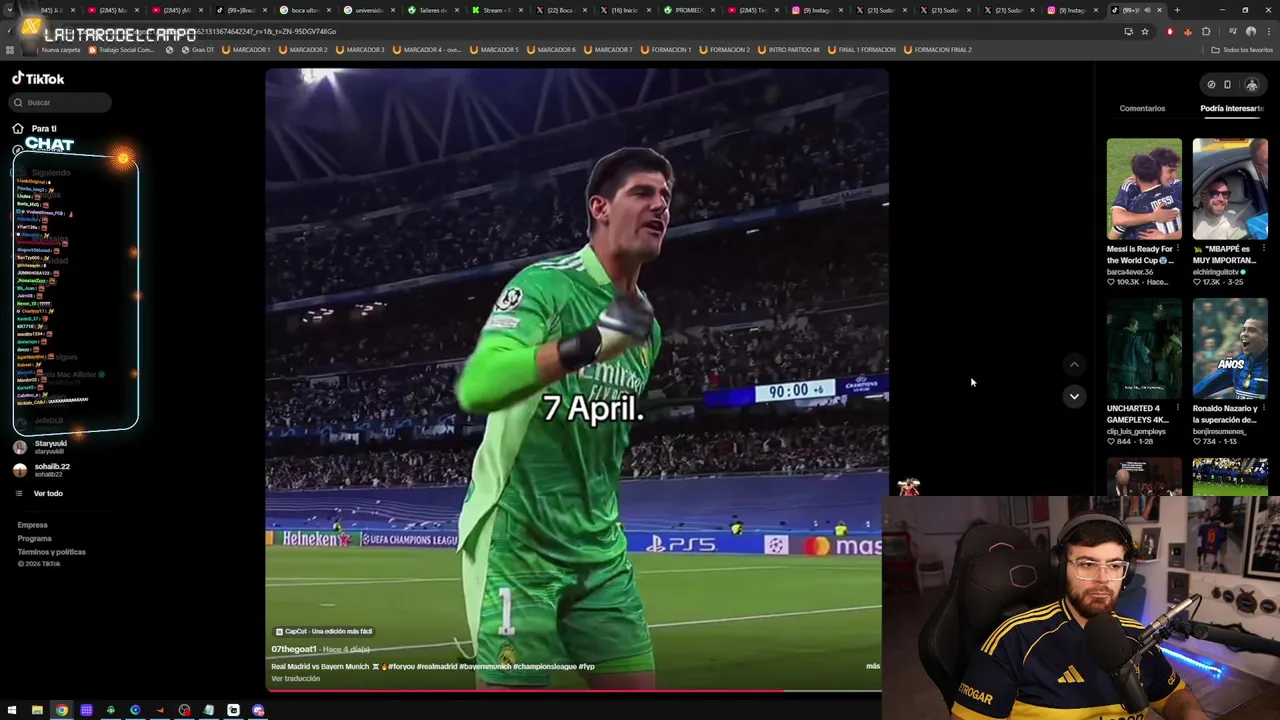1280x720 pixels.
Task: Open barca4ever.36 creator link
Action: (1130, 272)
